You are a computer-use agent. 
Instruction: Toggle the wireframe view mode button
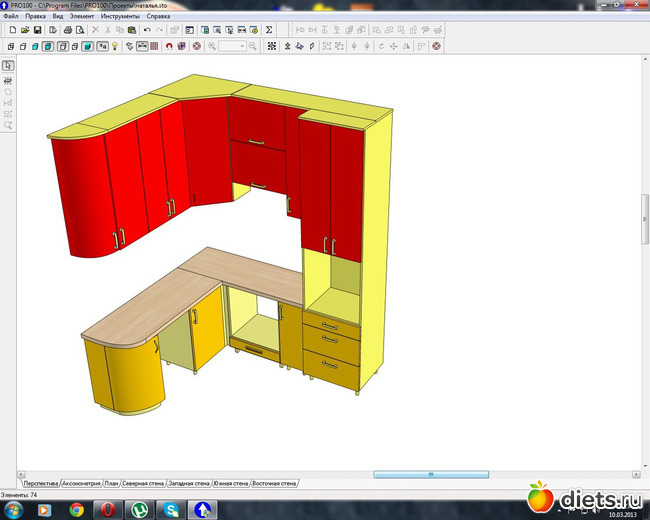tap(10, 46)
